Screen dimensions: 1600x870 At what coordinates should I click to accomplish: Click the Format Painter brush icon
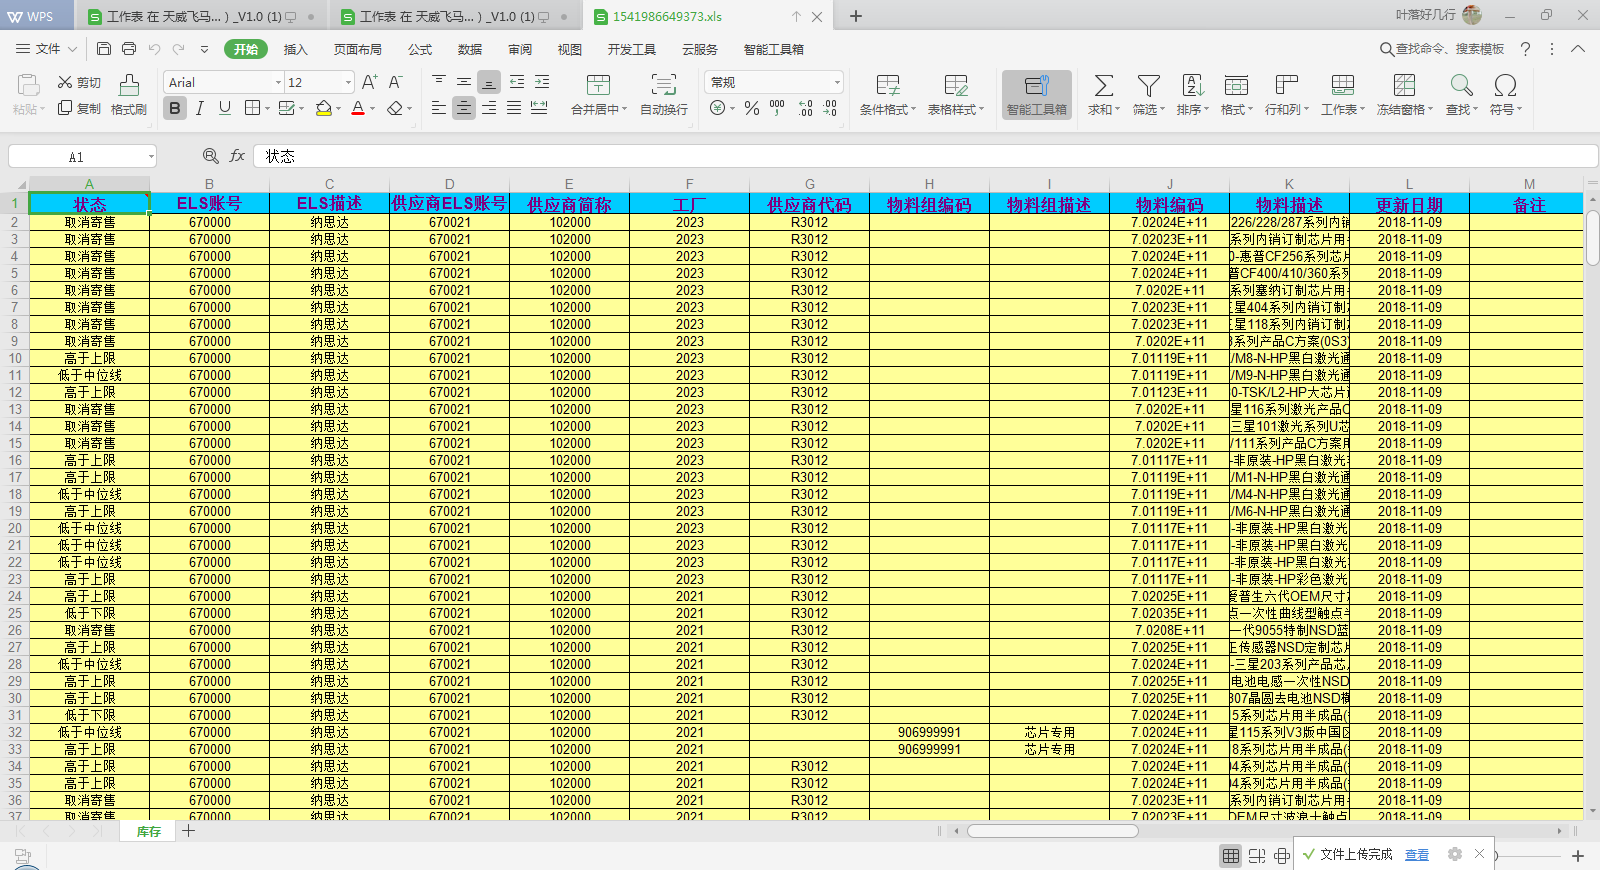coord(129,85)
